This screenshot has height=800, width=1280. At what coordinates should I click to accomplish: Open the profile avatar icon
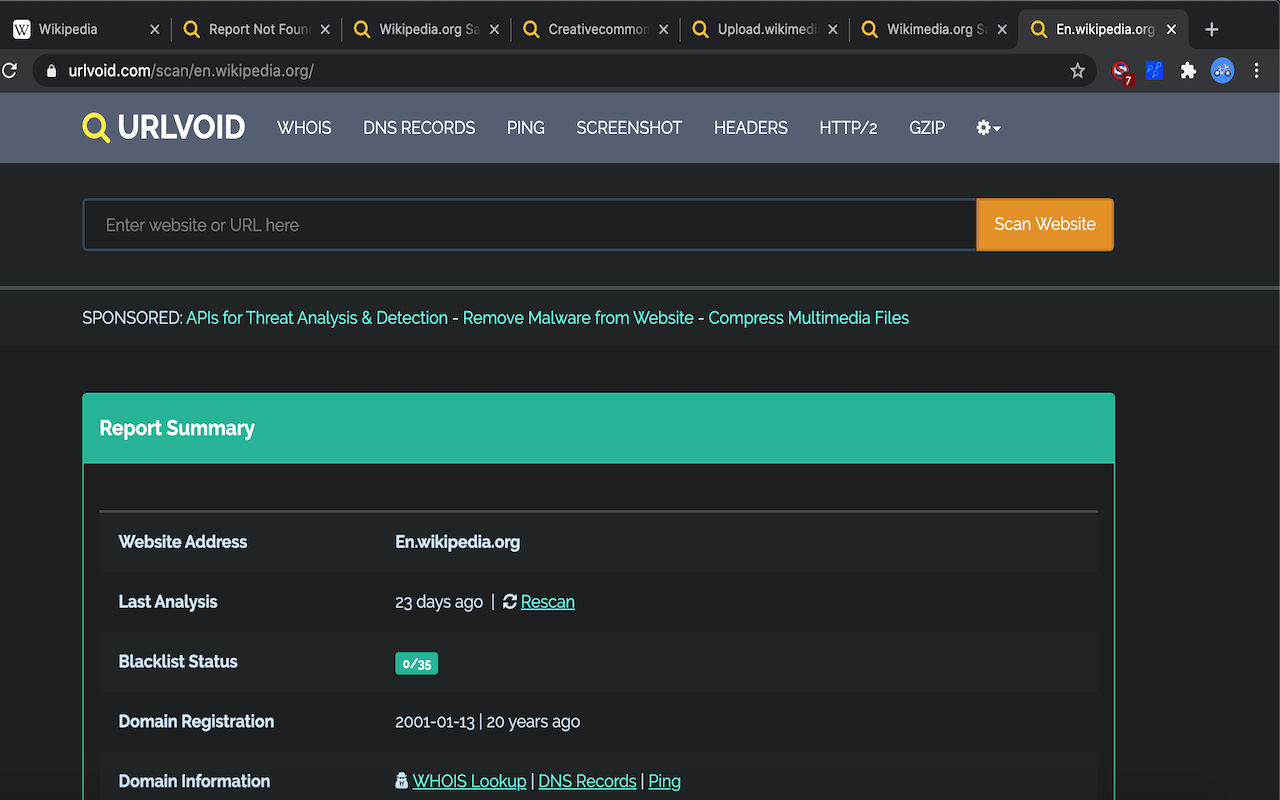click(1222, 71)
